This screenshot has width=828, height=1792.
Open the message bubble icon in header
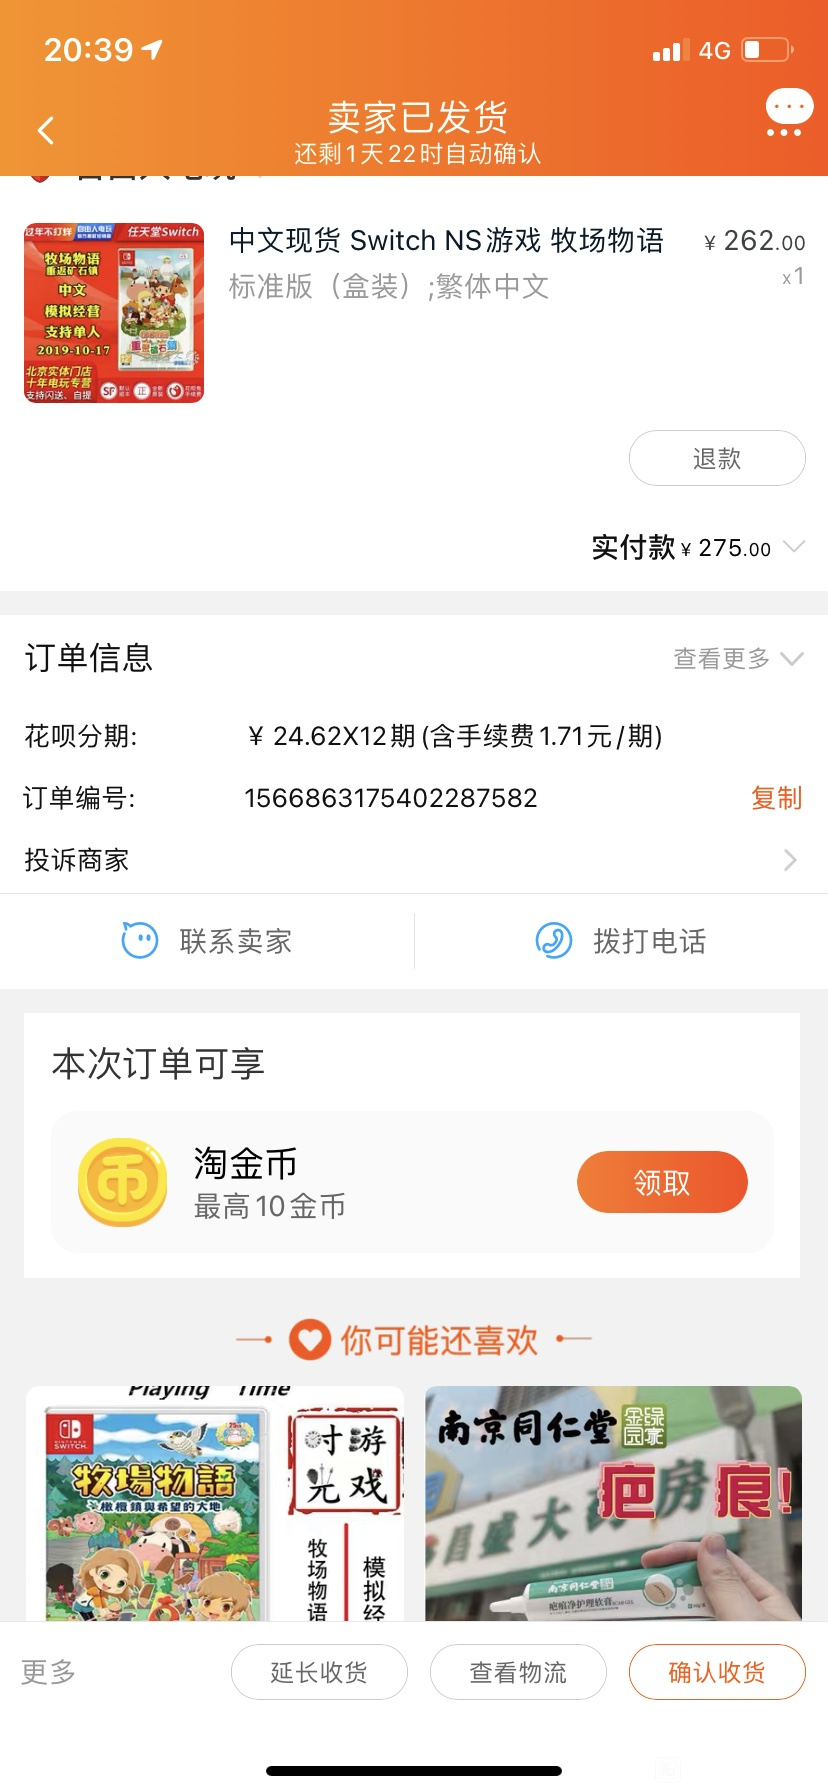pos(789,112)
